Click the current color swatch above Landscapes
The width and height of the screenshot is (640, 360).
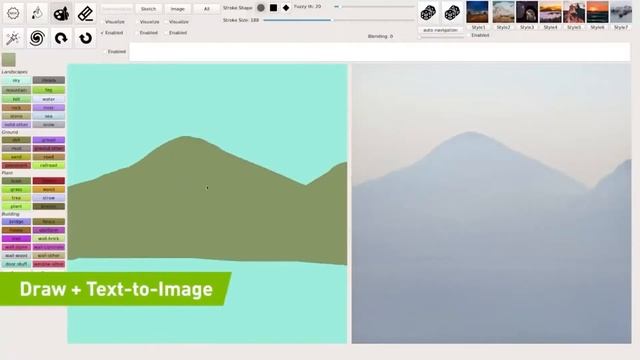(9, 60)
